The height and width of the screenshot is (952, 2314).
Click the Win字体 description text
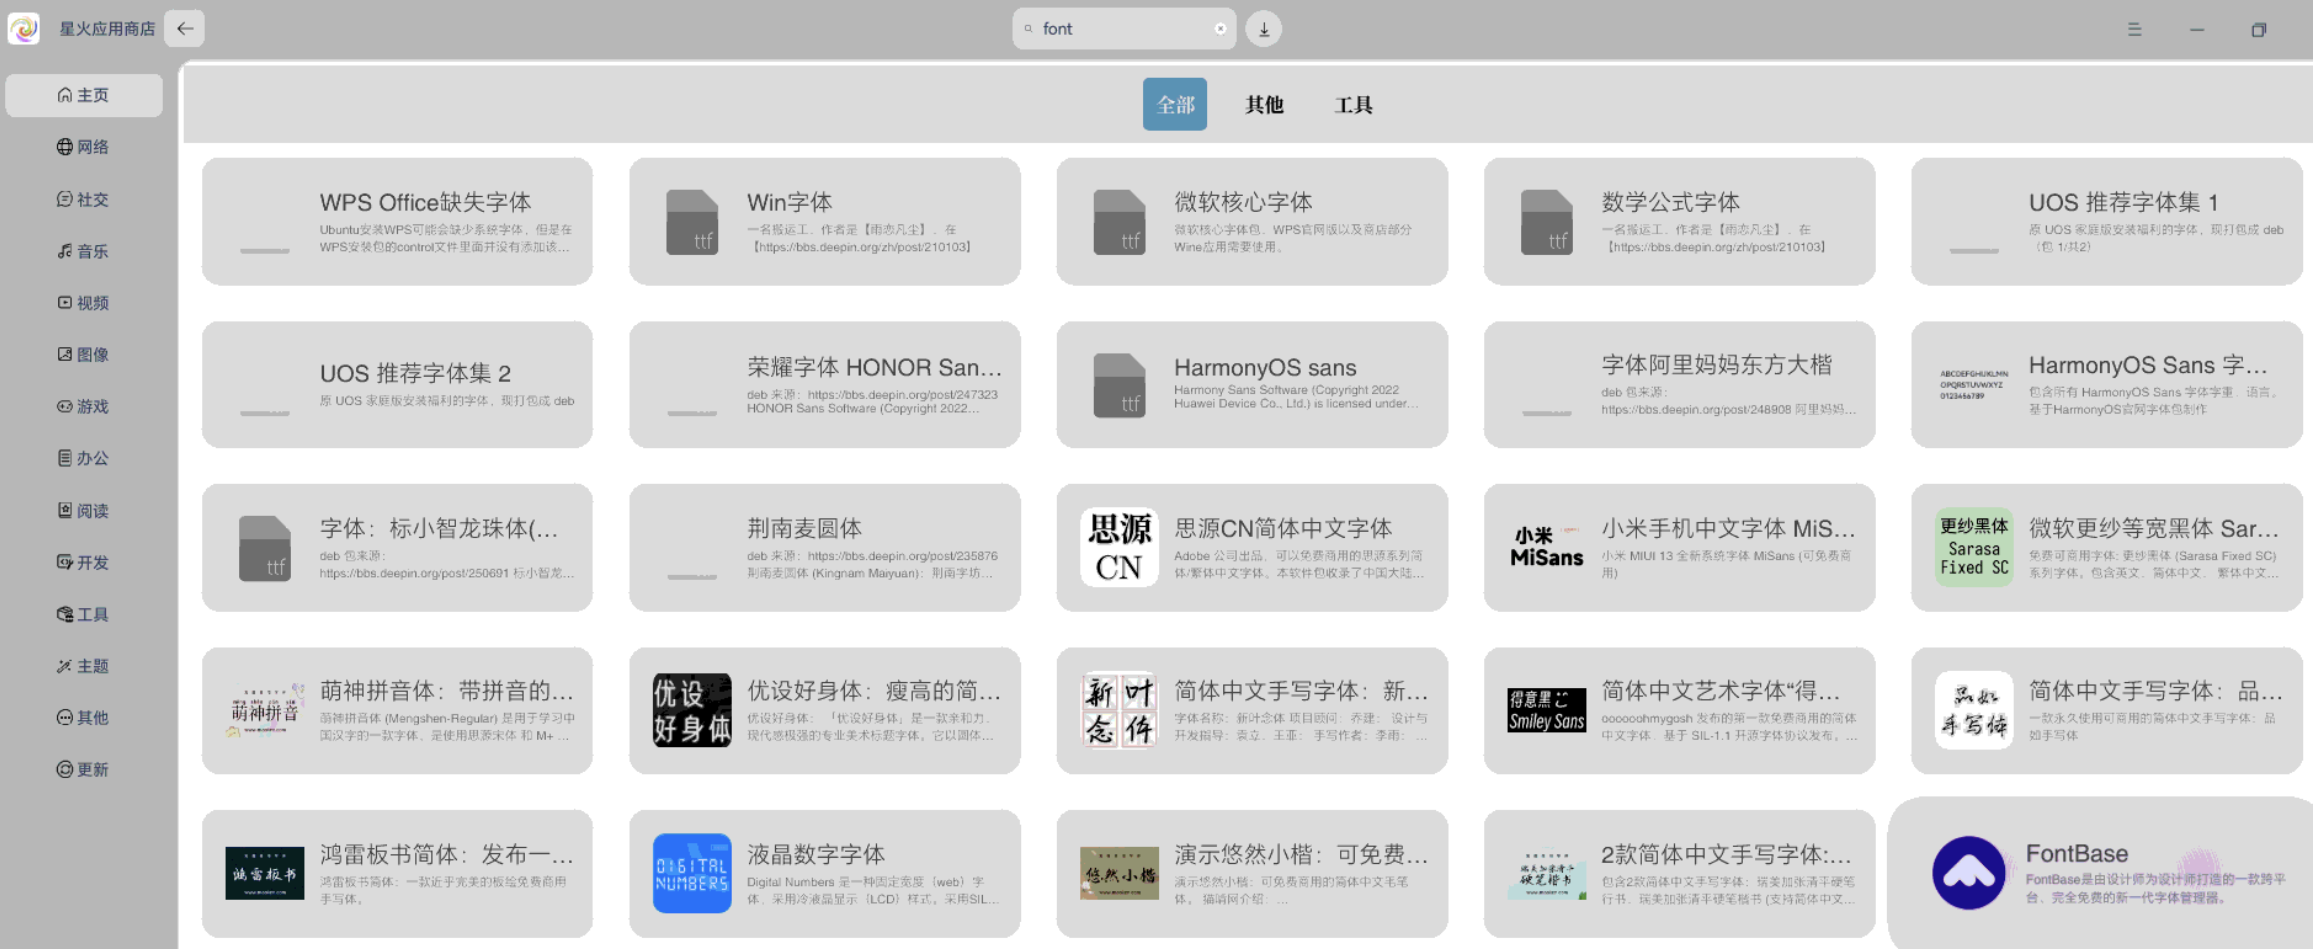[859, 238]
